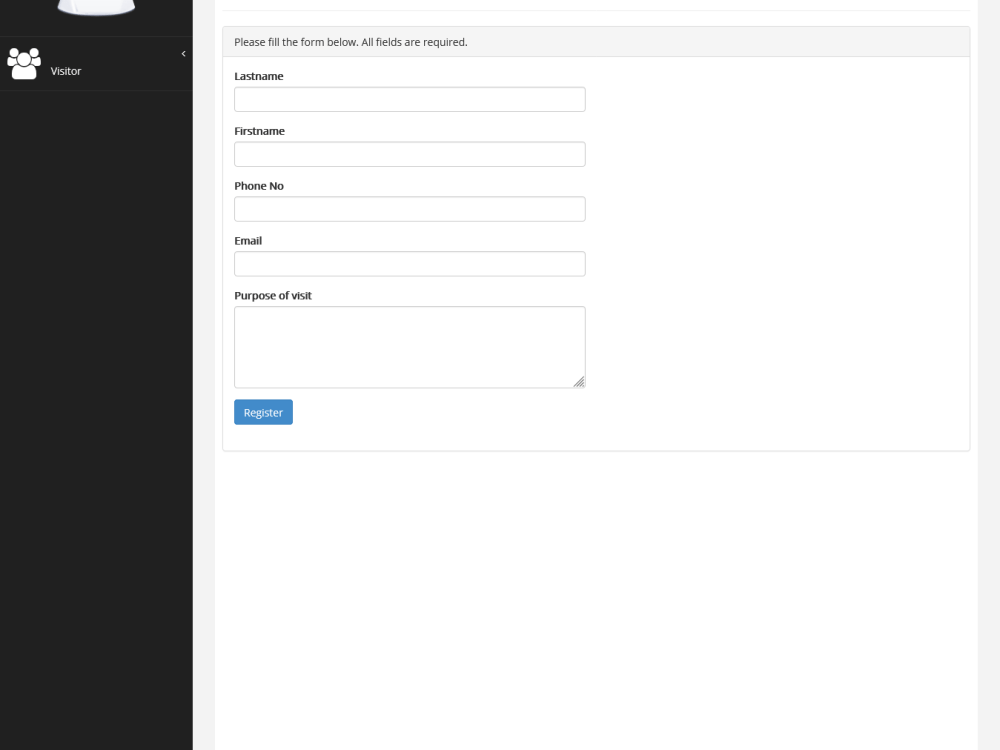The image size is (1000, 750).
Task: Open the Visitor sidebar menu item
Action: click(x=96, y=64)
